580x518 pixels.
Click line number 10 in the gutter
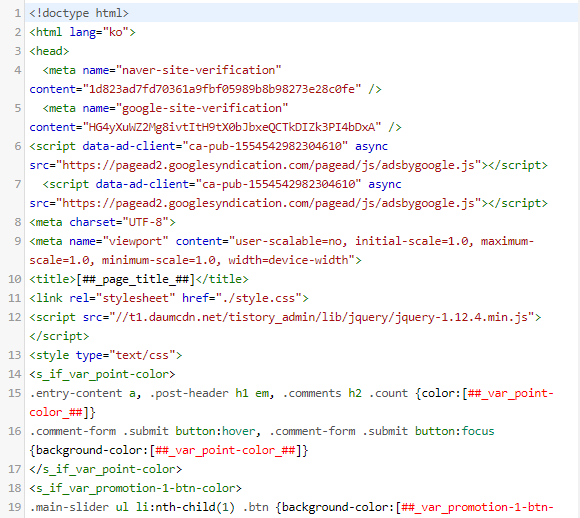(x=15, y=279)
